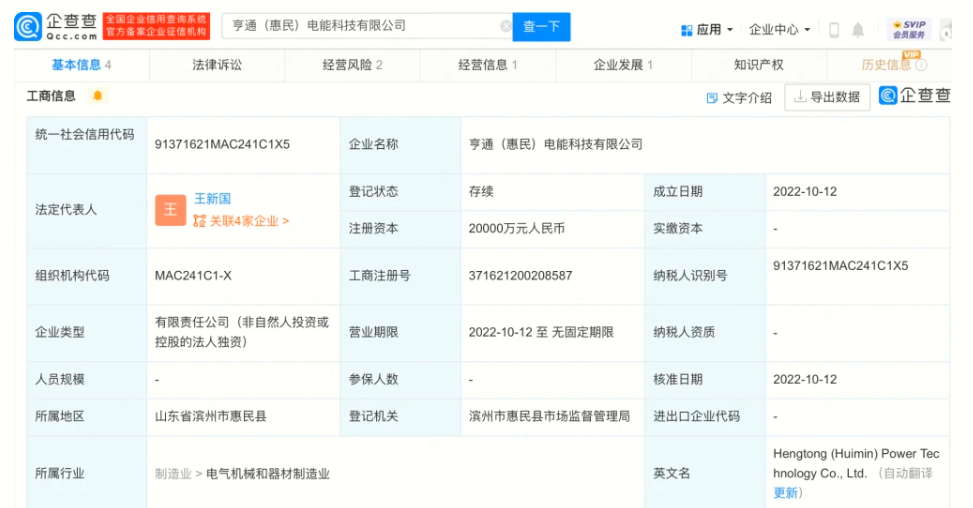The image size is (973, 508).
Task: Switch to the 法律诉讼 tab
Action: pos(217,65)
